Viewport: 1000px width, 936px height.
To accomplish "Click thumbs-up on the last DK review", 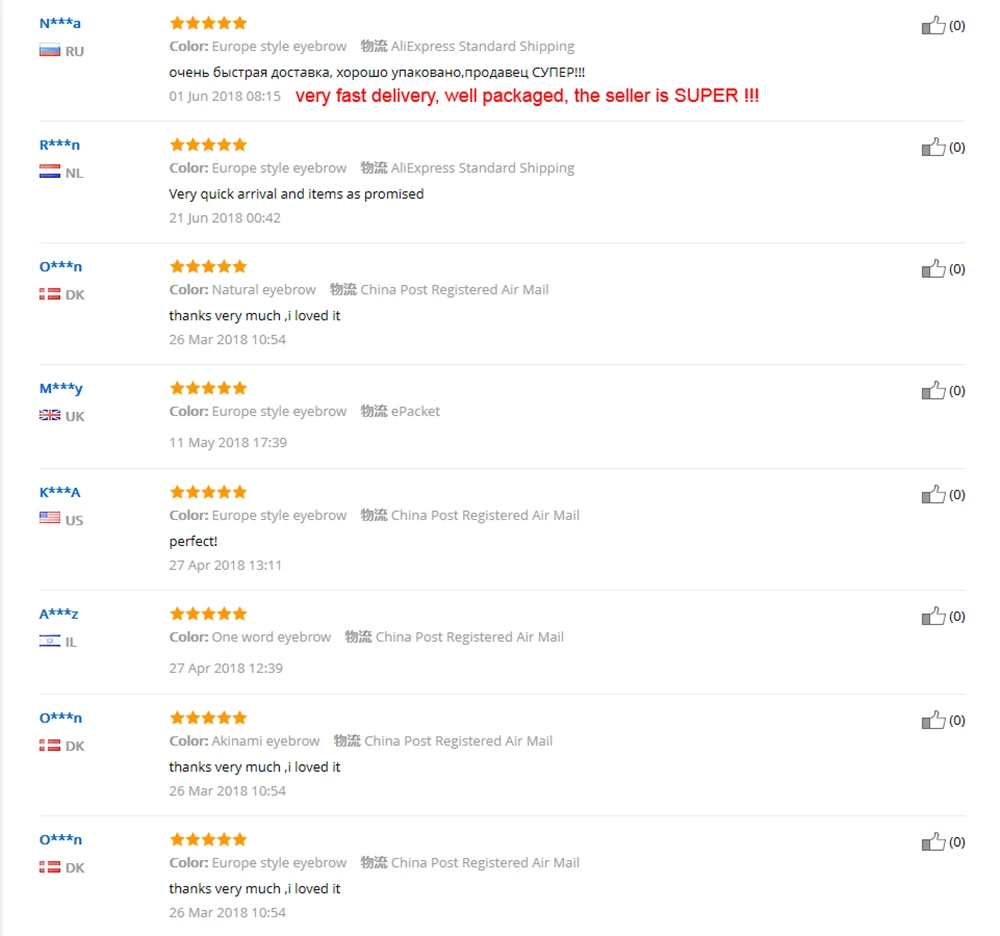I will point(933,842).
